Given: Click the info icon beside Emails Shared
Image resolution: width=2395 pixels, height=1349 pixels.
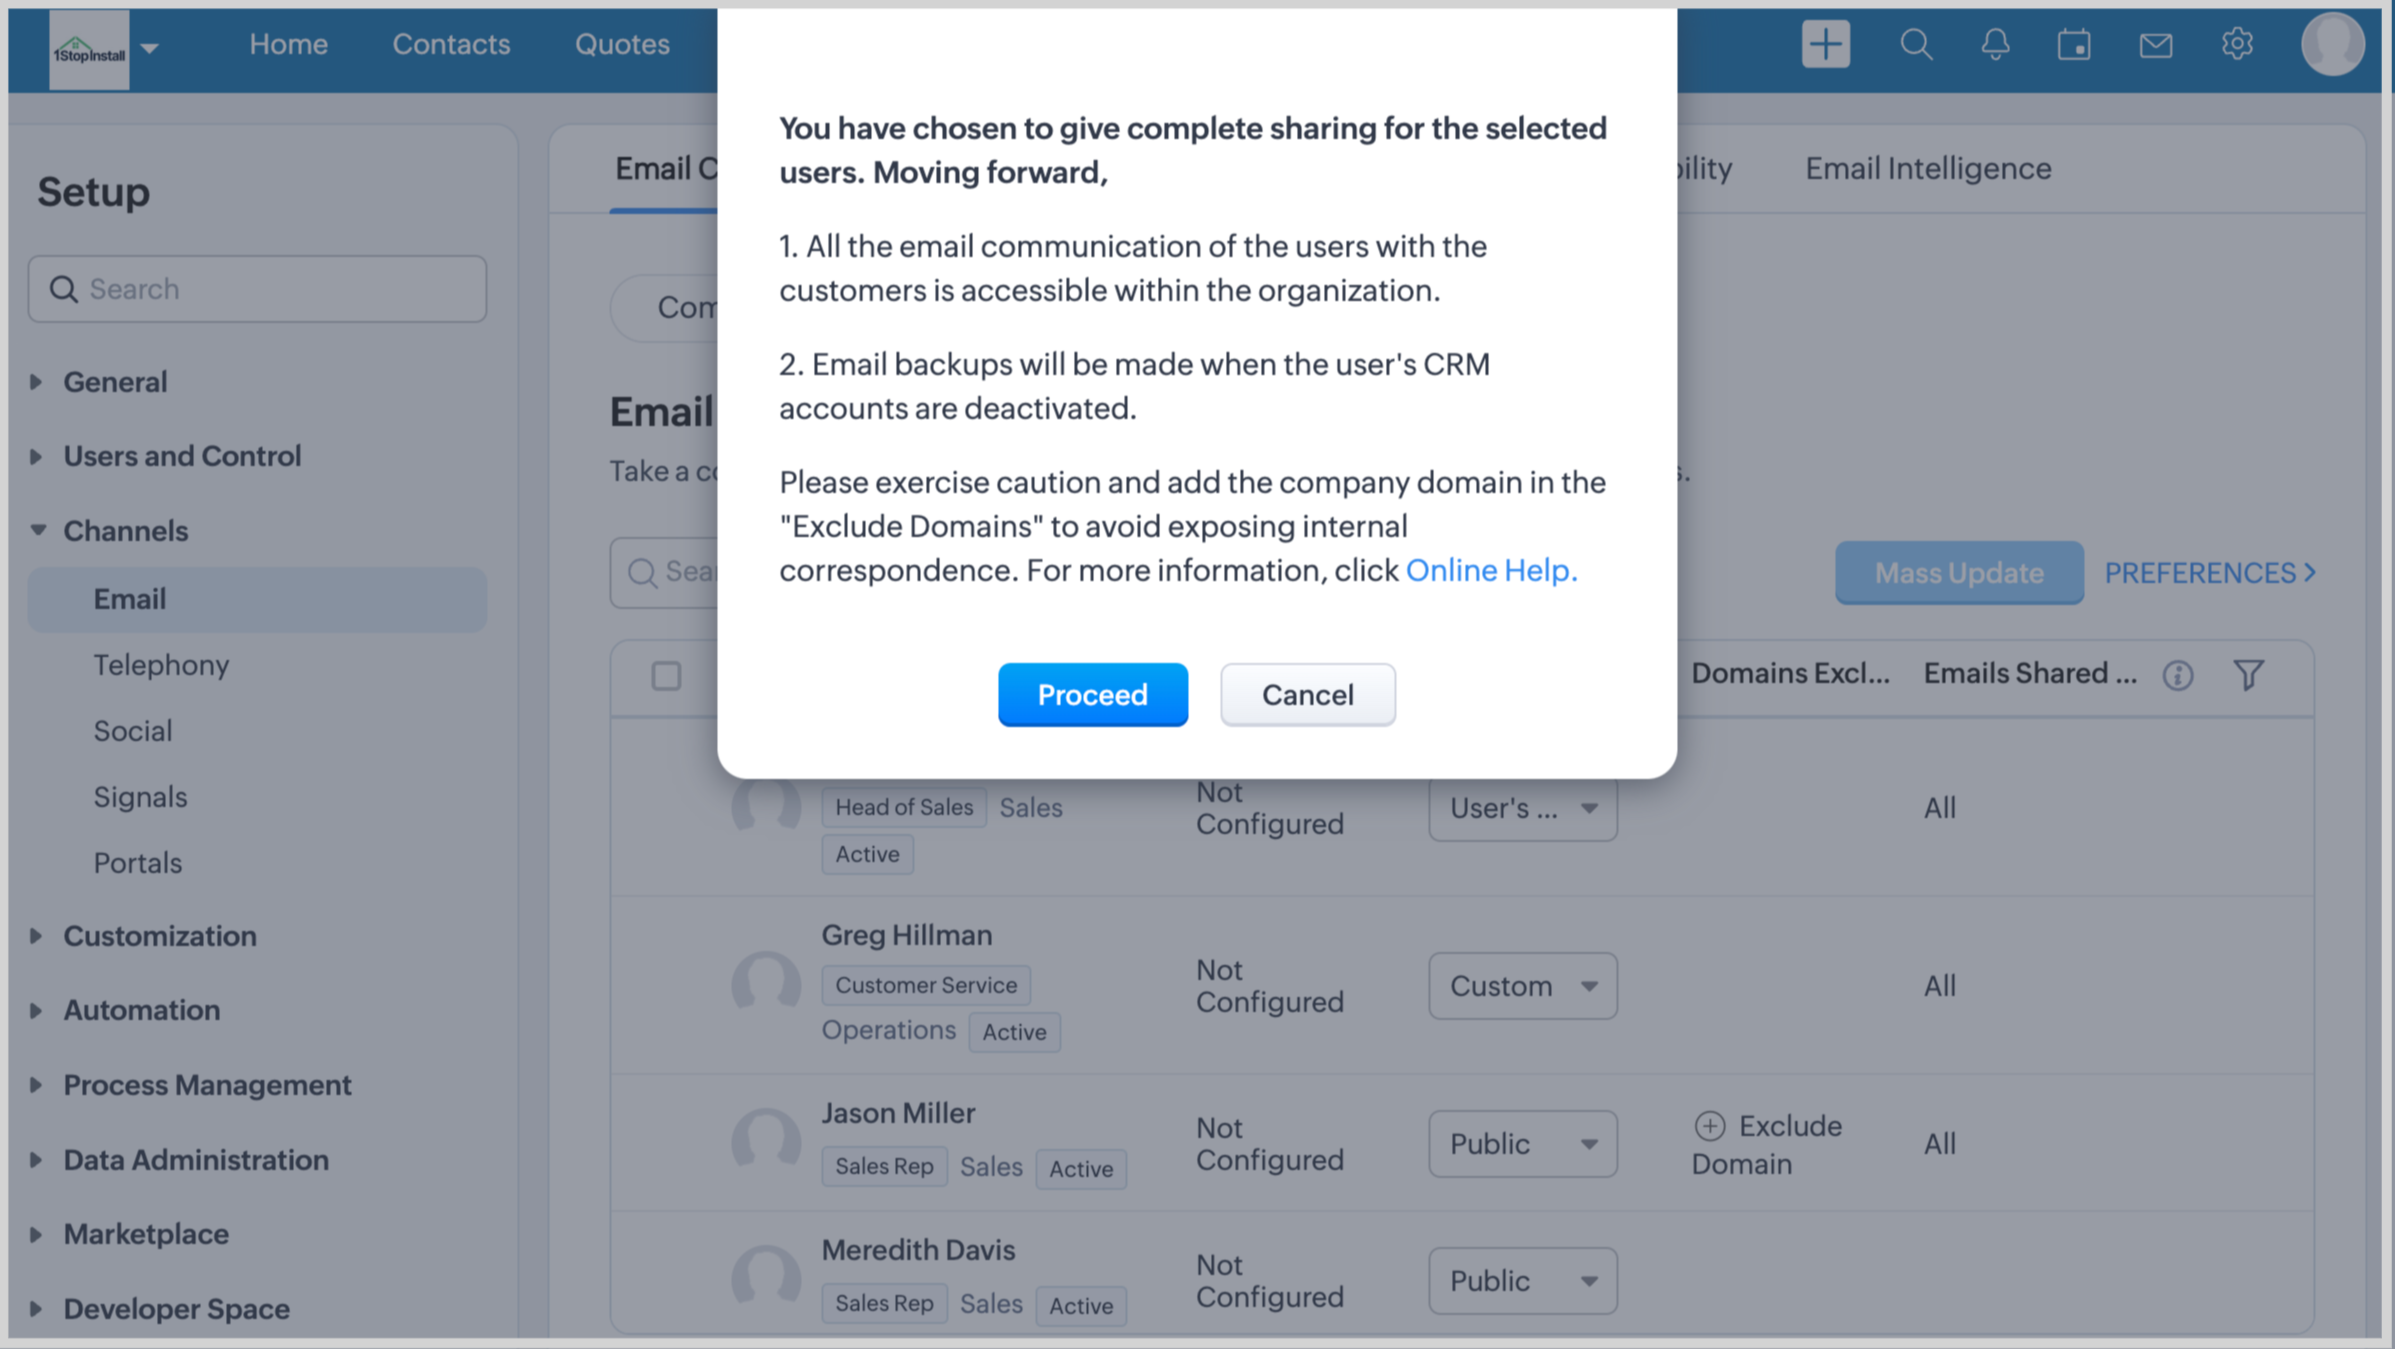Looking at the screenshot, I should pyautogui.click(x=2178, y=675).
